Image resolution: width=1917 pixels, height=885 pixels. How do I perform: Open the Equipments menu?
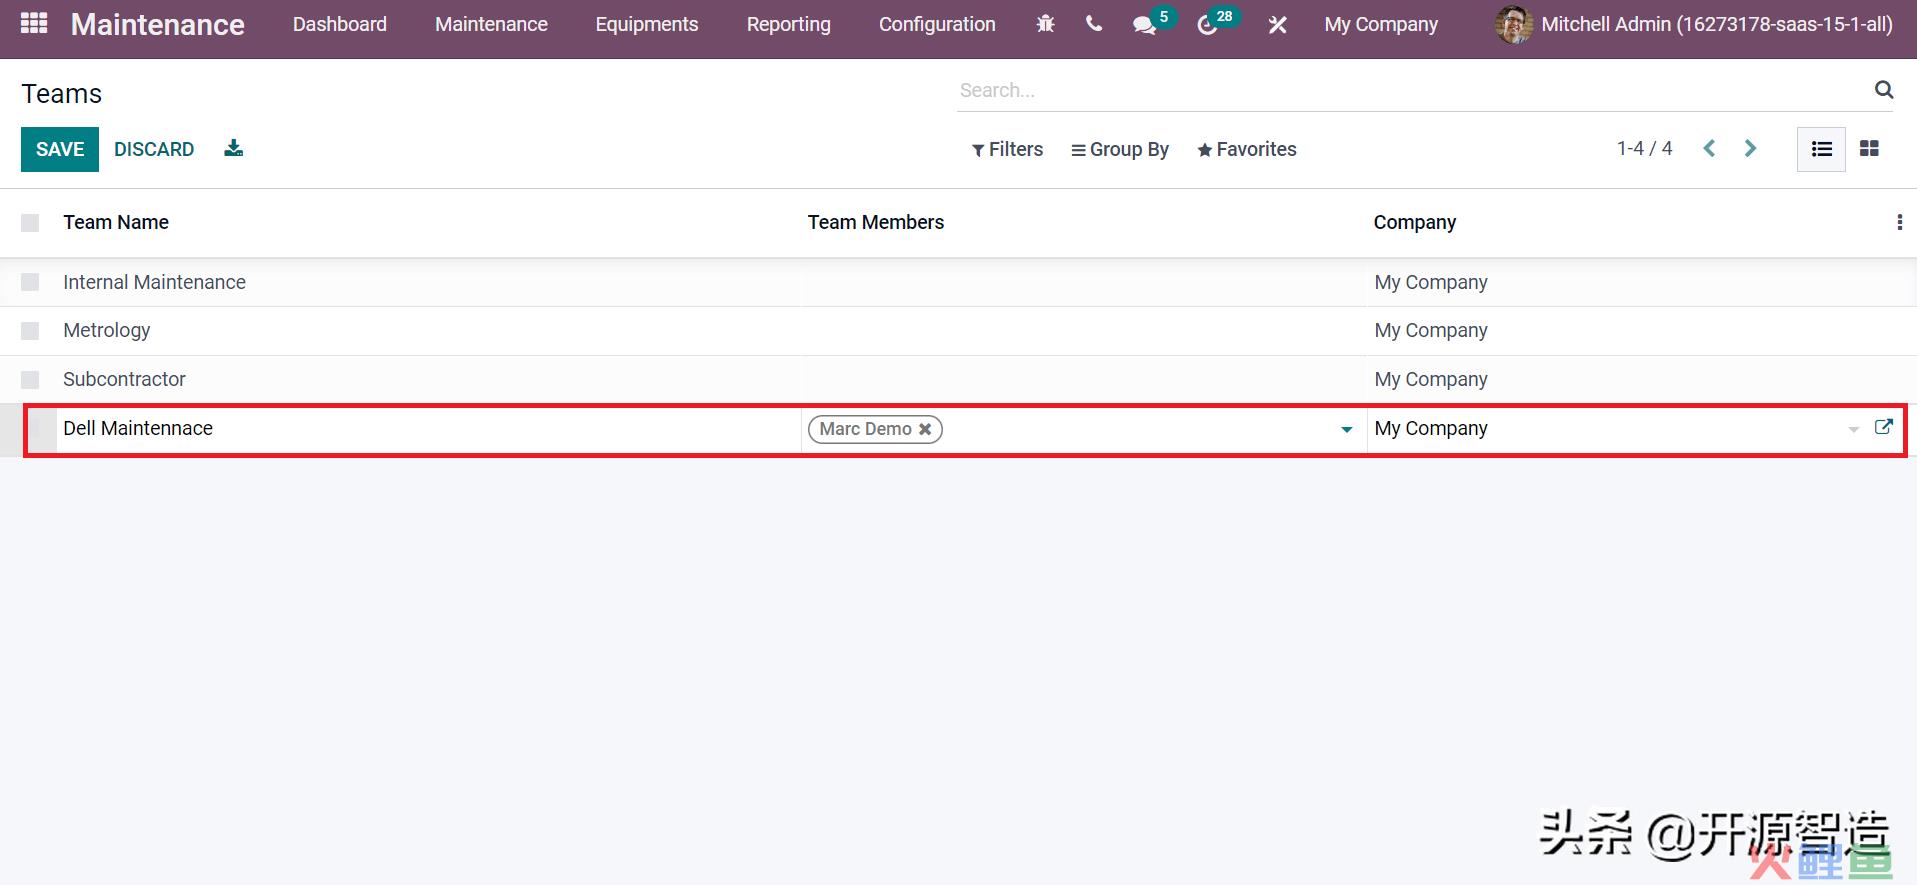[x=647, y=24]
